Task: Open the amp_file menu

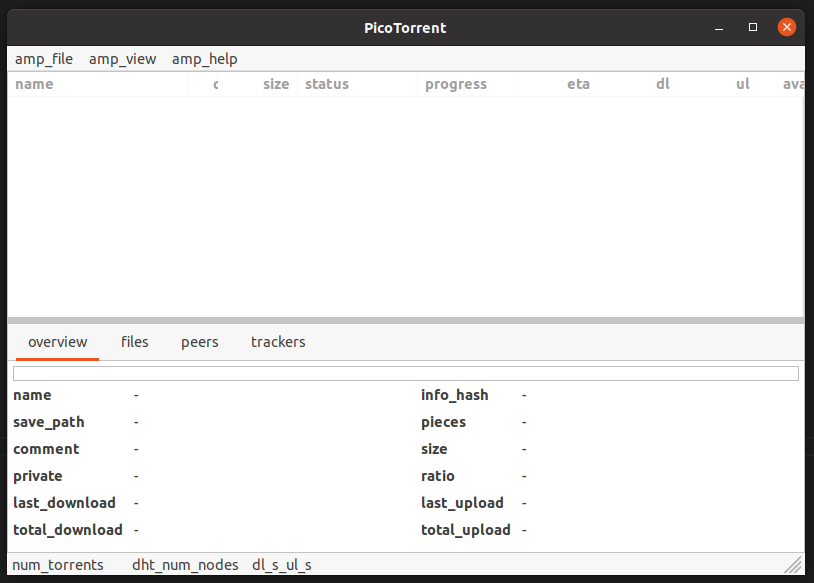Action: (x=44, y=59)
